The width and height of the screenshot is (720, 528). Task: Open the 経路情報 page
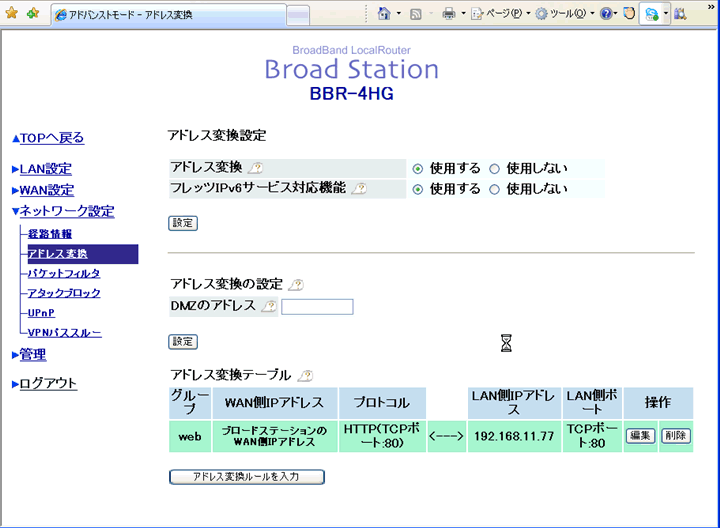(50, 234)
